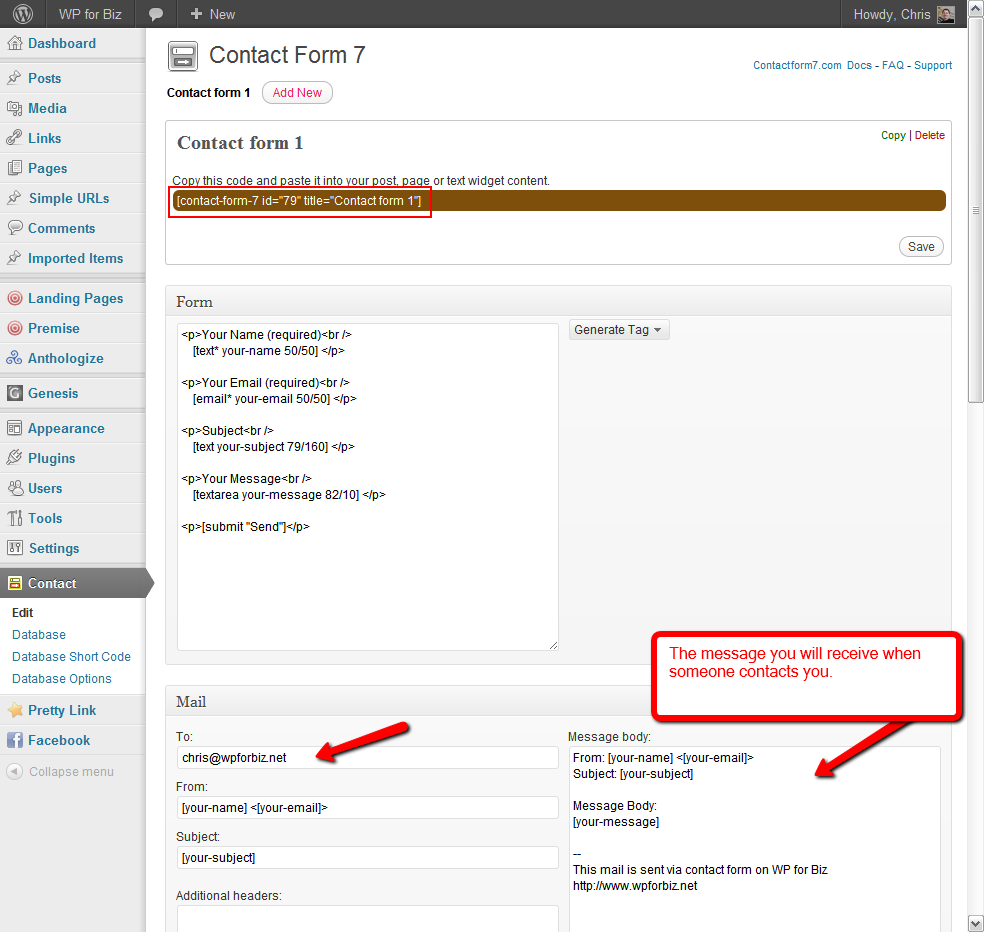984x932 pixels.
Task: Click the Posts pushpin icon
Action: tap(14, 78)
